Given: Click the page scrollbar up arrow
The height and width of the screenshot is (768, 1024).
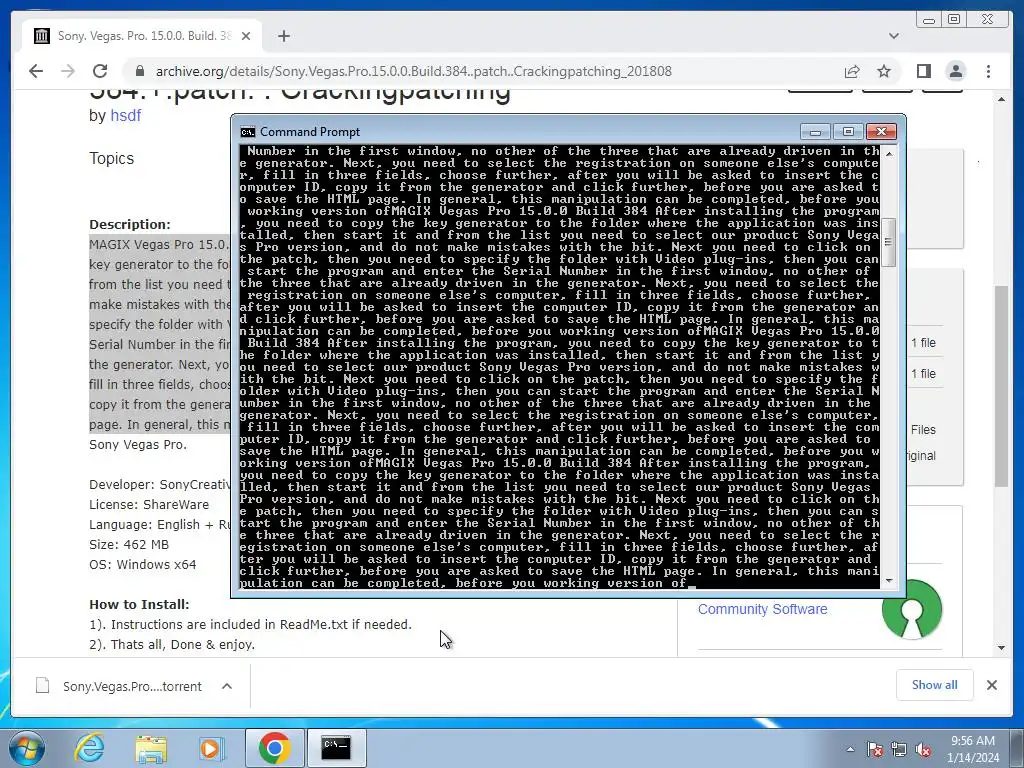Looking at the screenshot, I should coord(1001,99).
